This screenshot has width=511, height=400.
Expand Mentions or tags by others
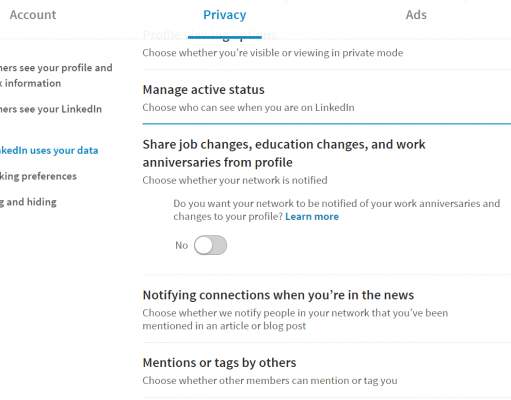coord(219,363)
